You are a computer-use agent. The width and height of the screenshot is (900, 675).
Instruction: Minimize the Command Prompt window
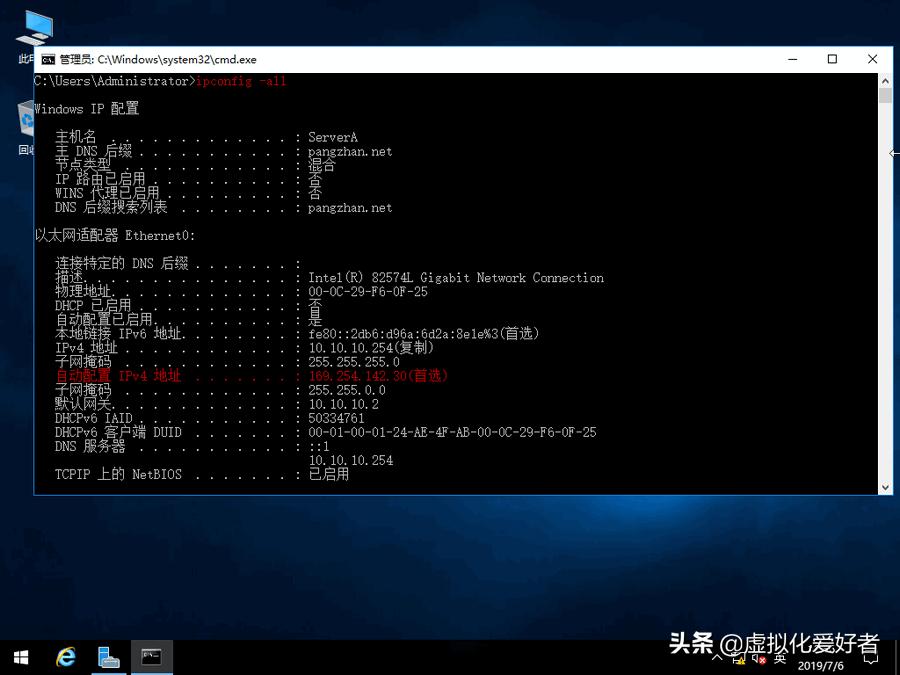click(791, 59)
